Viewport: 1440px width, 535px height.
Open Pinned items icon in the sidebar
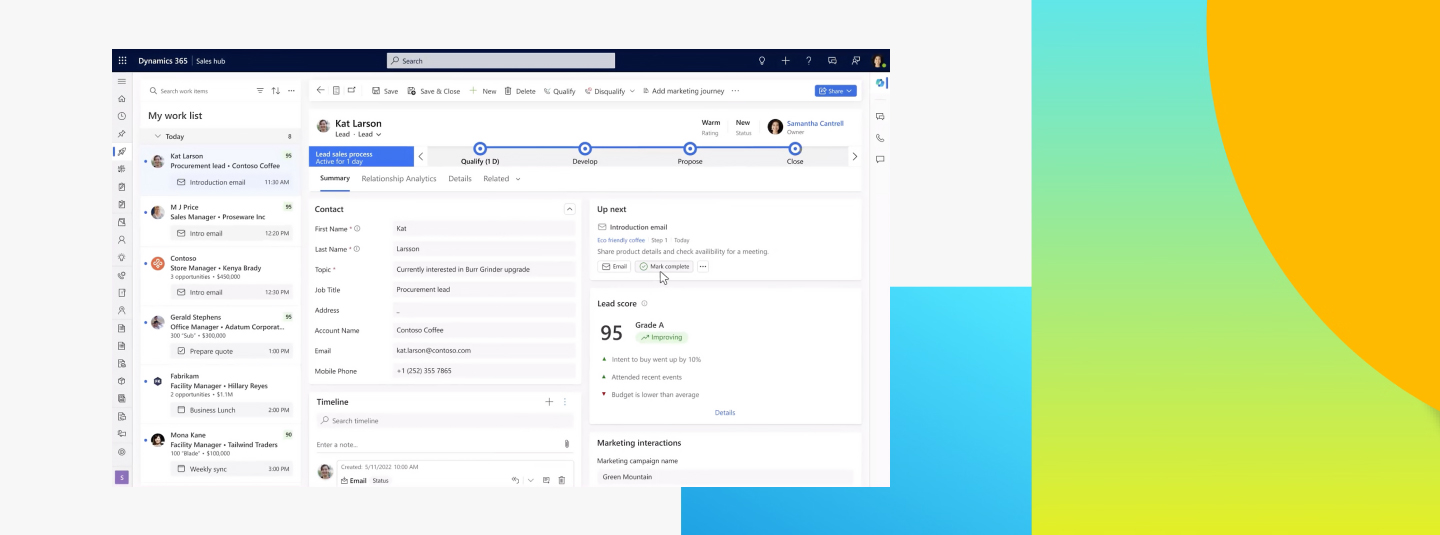pos(122,134)
